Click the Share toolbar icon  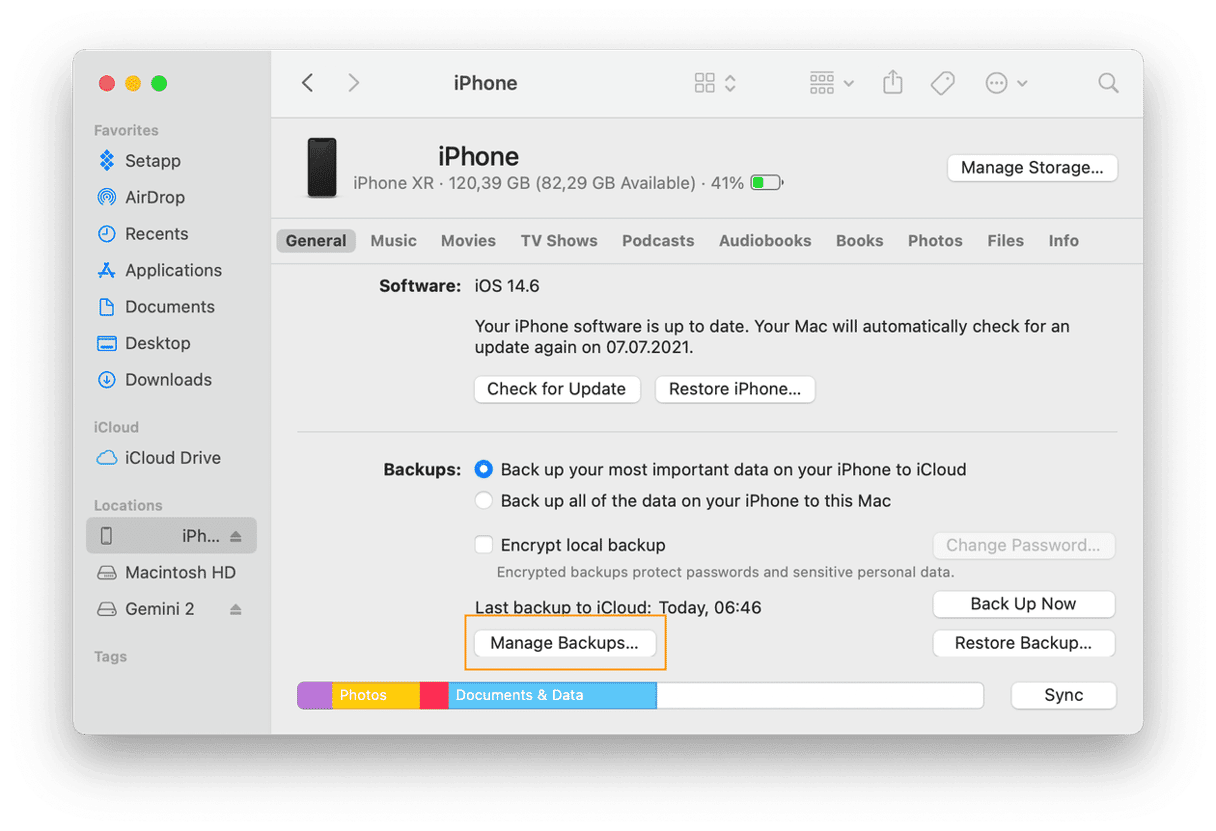coord(893,83)
